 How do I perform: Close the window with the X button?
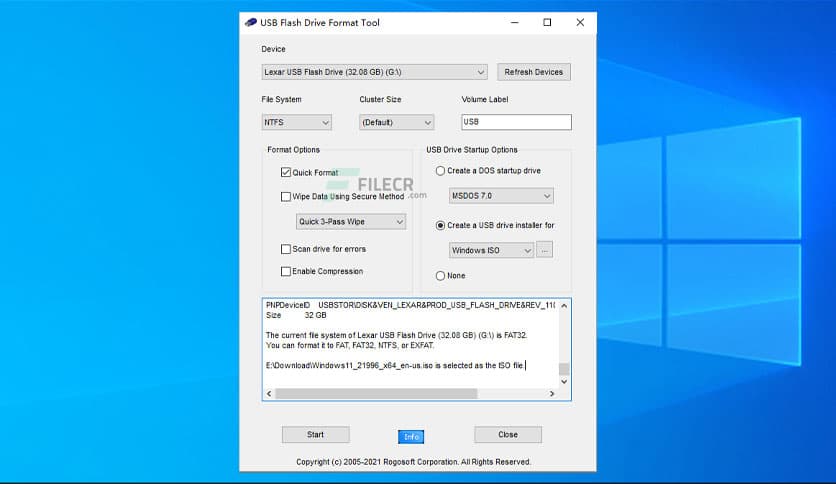point(580,22)
